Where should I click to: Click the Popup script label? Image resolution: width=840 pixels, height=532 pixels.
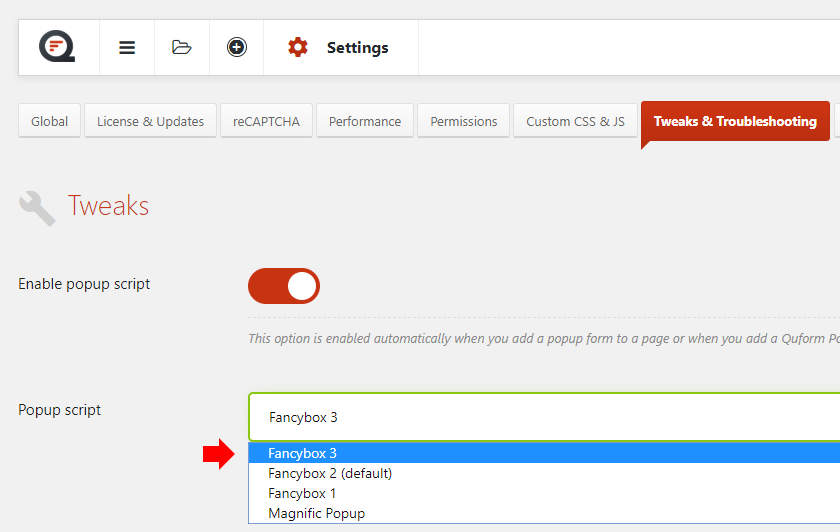click(59, 410)
